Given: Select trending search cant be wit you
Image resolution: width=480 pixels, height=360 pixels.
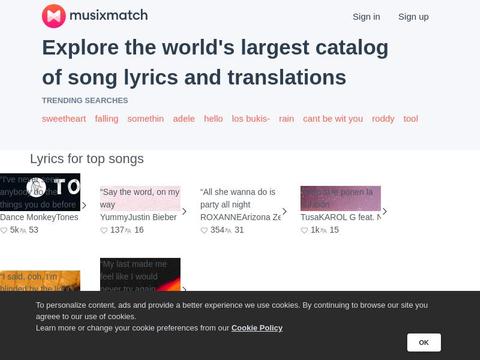Looking at the screenshot, I should click(333, 119).
